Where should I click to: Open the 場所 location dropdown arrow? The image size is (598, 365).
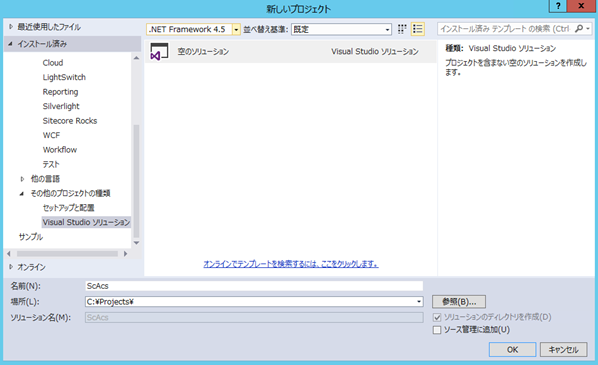[419, 302]
